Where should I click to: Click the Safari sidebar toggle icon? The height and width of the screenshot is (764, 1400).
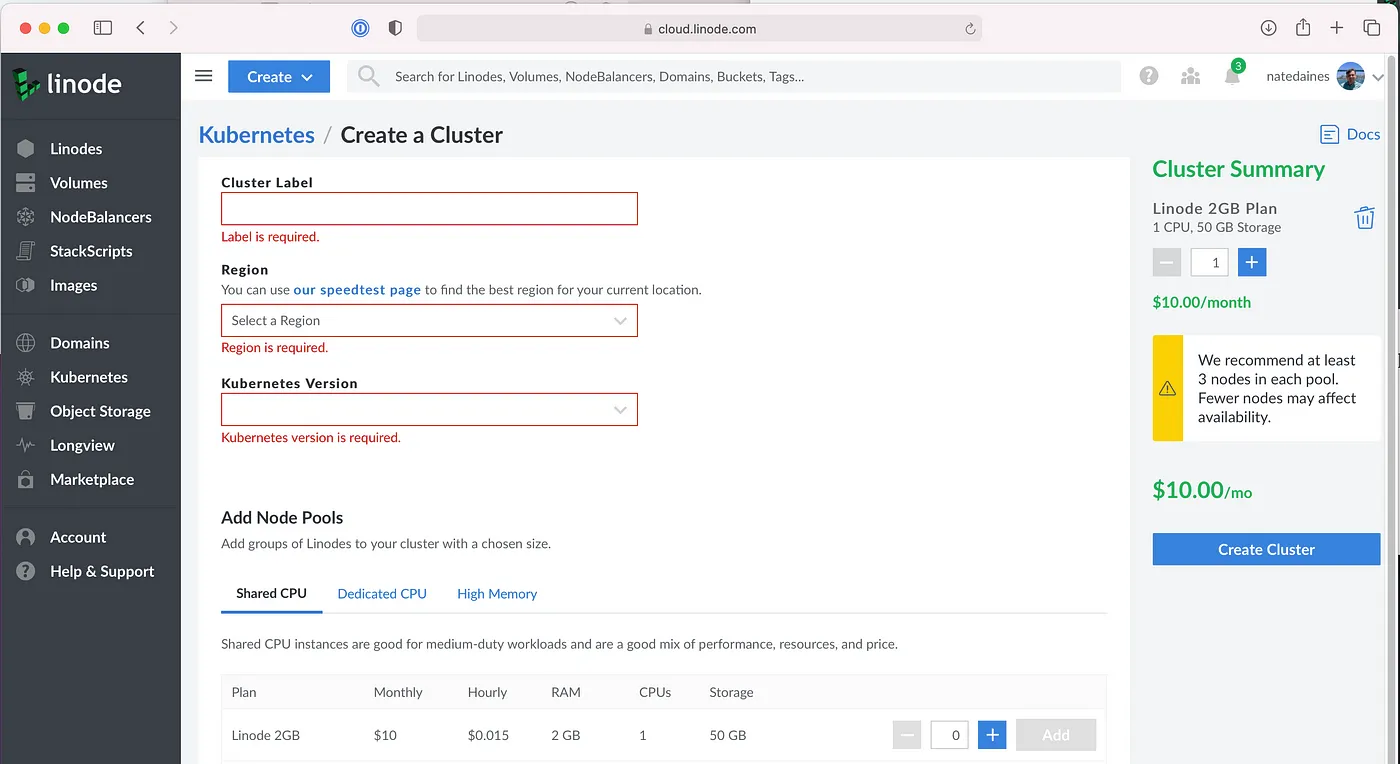[x=103, y=28]
